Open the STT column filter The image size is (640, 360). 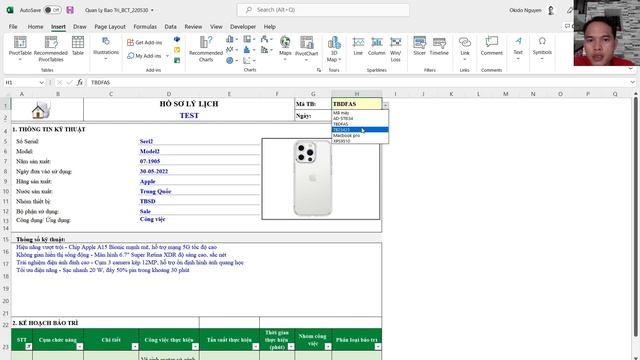[x=29, y=347]
